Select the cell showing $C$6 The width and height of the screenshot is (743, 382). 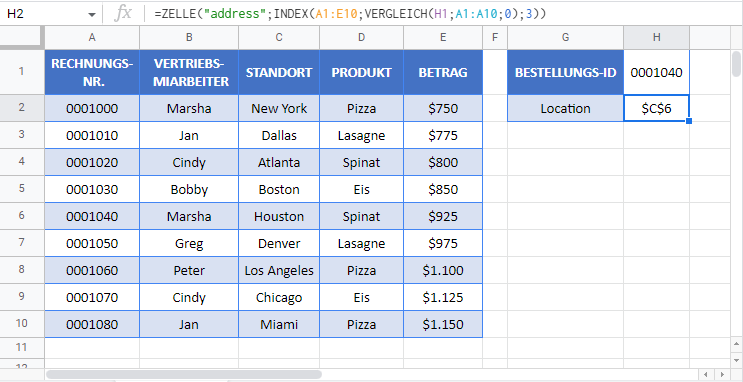click(656, 109)
